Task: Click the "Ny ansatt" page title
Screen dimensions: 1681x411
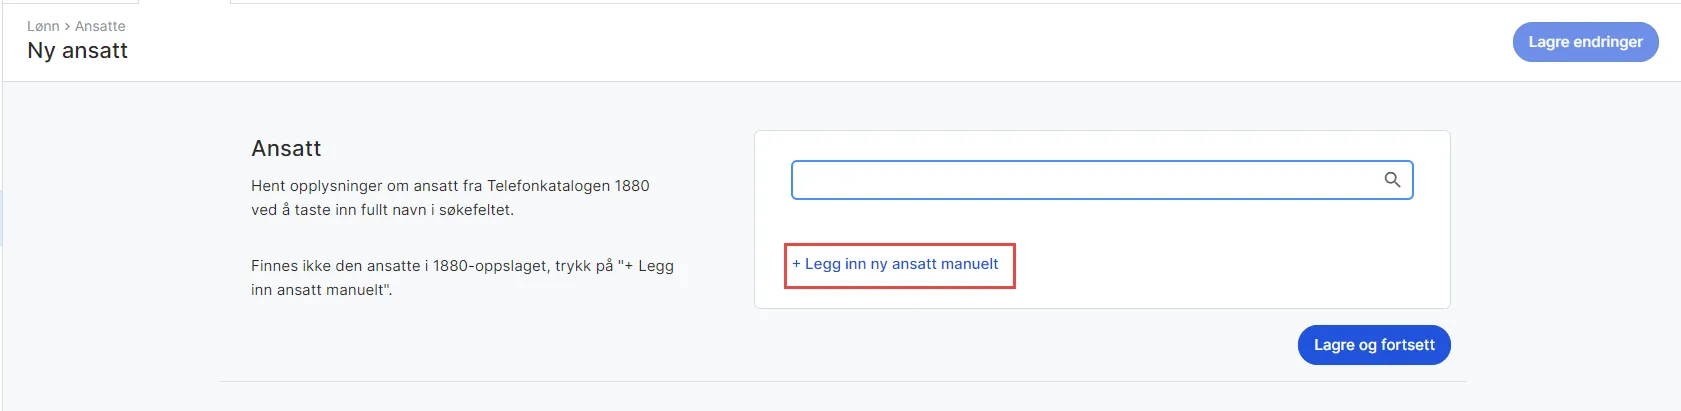Action: click(78, 51)
